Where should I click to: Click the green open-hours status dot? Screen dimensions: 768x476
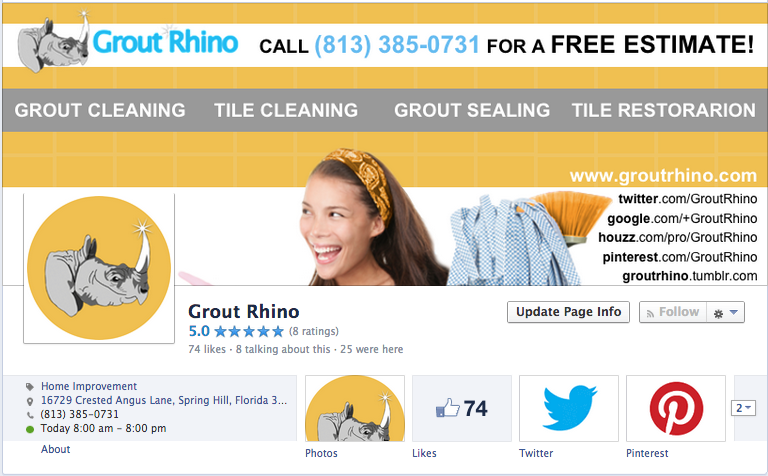(30, 429)
